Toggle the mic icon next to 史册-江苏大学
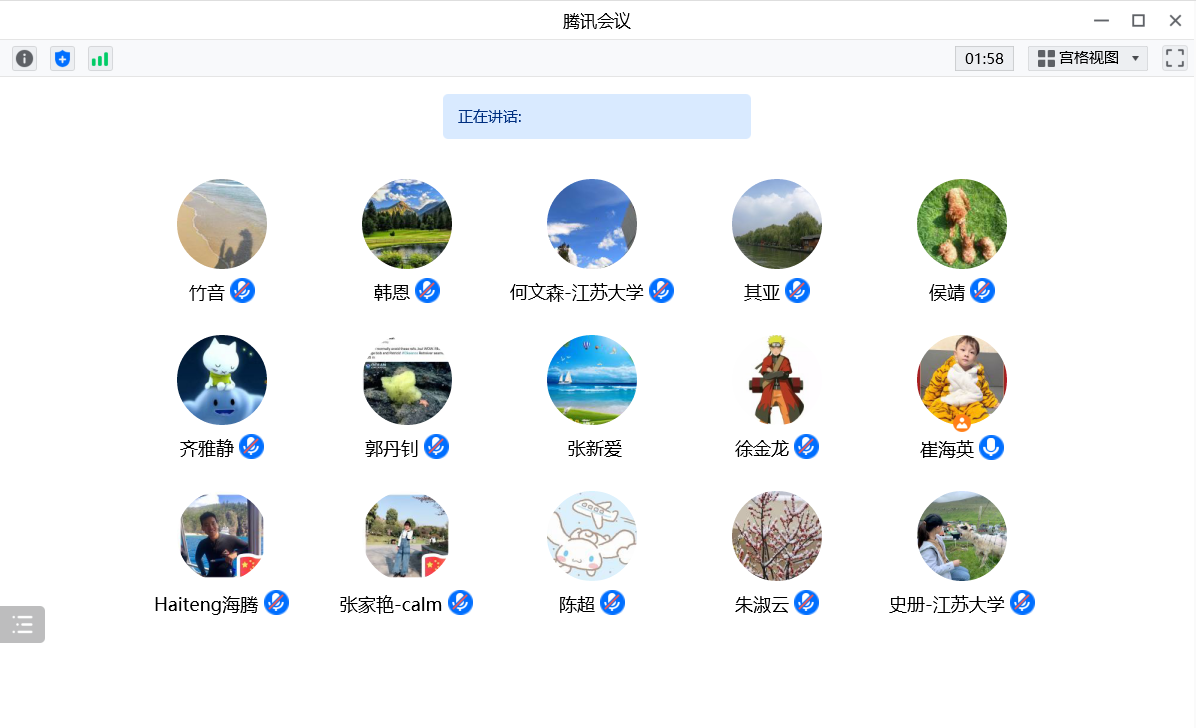The image size is (1196, 728). pos(1022,603)
